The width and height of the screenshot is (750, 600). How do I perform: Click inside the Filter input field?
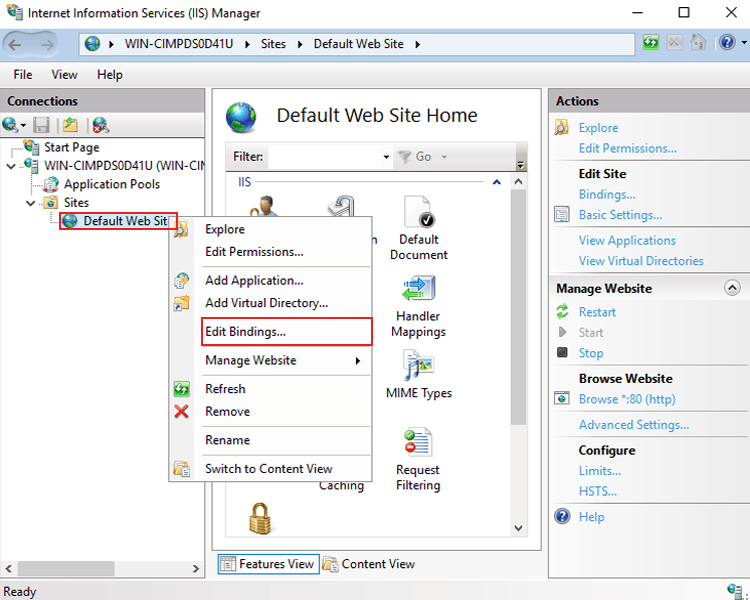coord(325,157)
